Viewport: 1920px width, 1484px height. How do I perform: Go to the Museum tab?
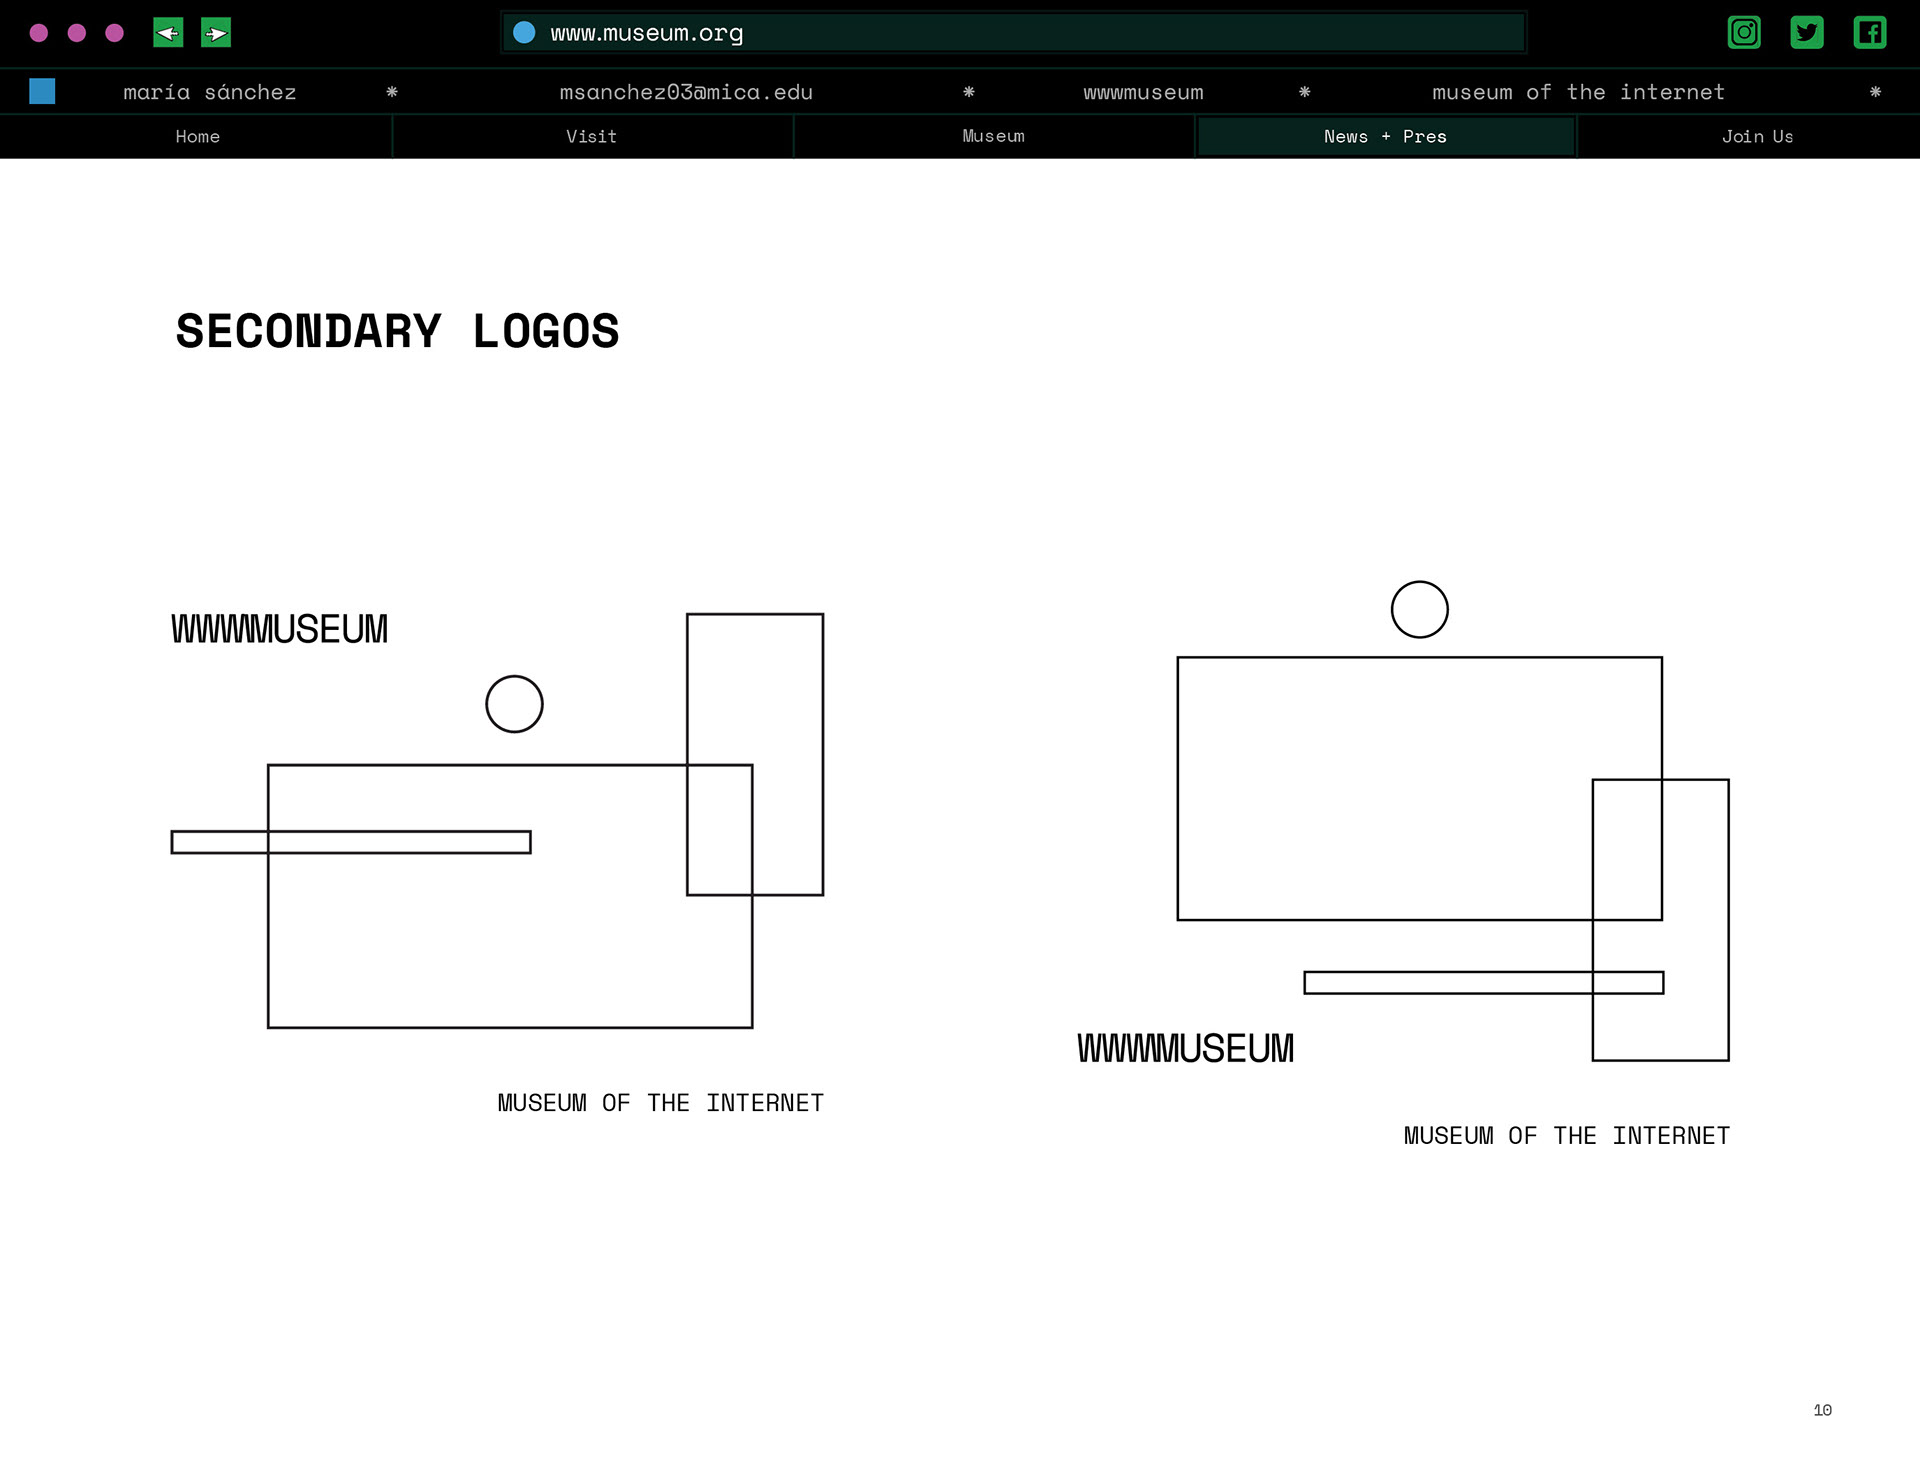click(x=993, y=136)
